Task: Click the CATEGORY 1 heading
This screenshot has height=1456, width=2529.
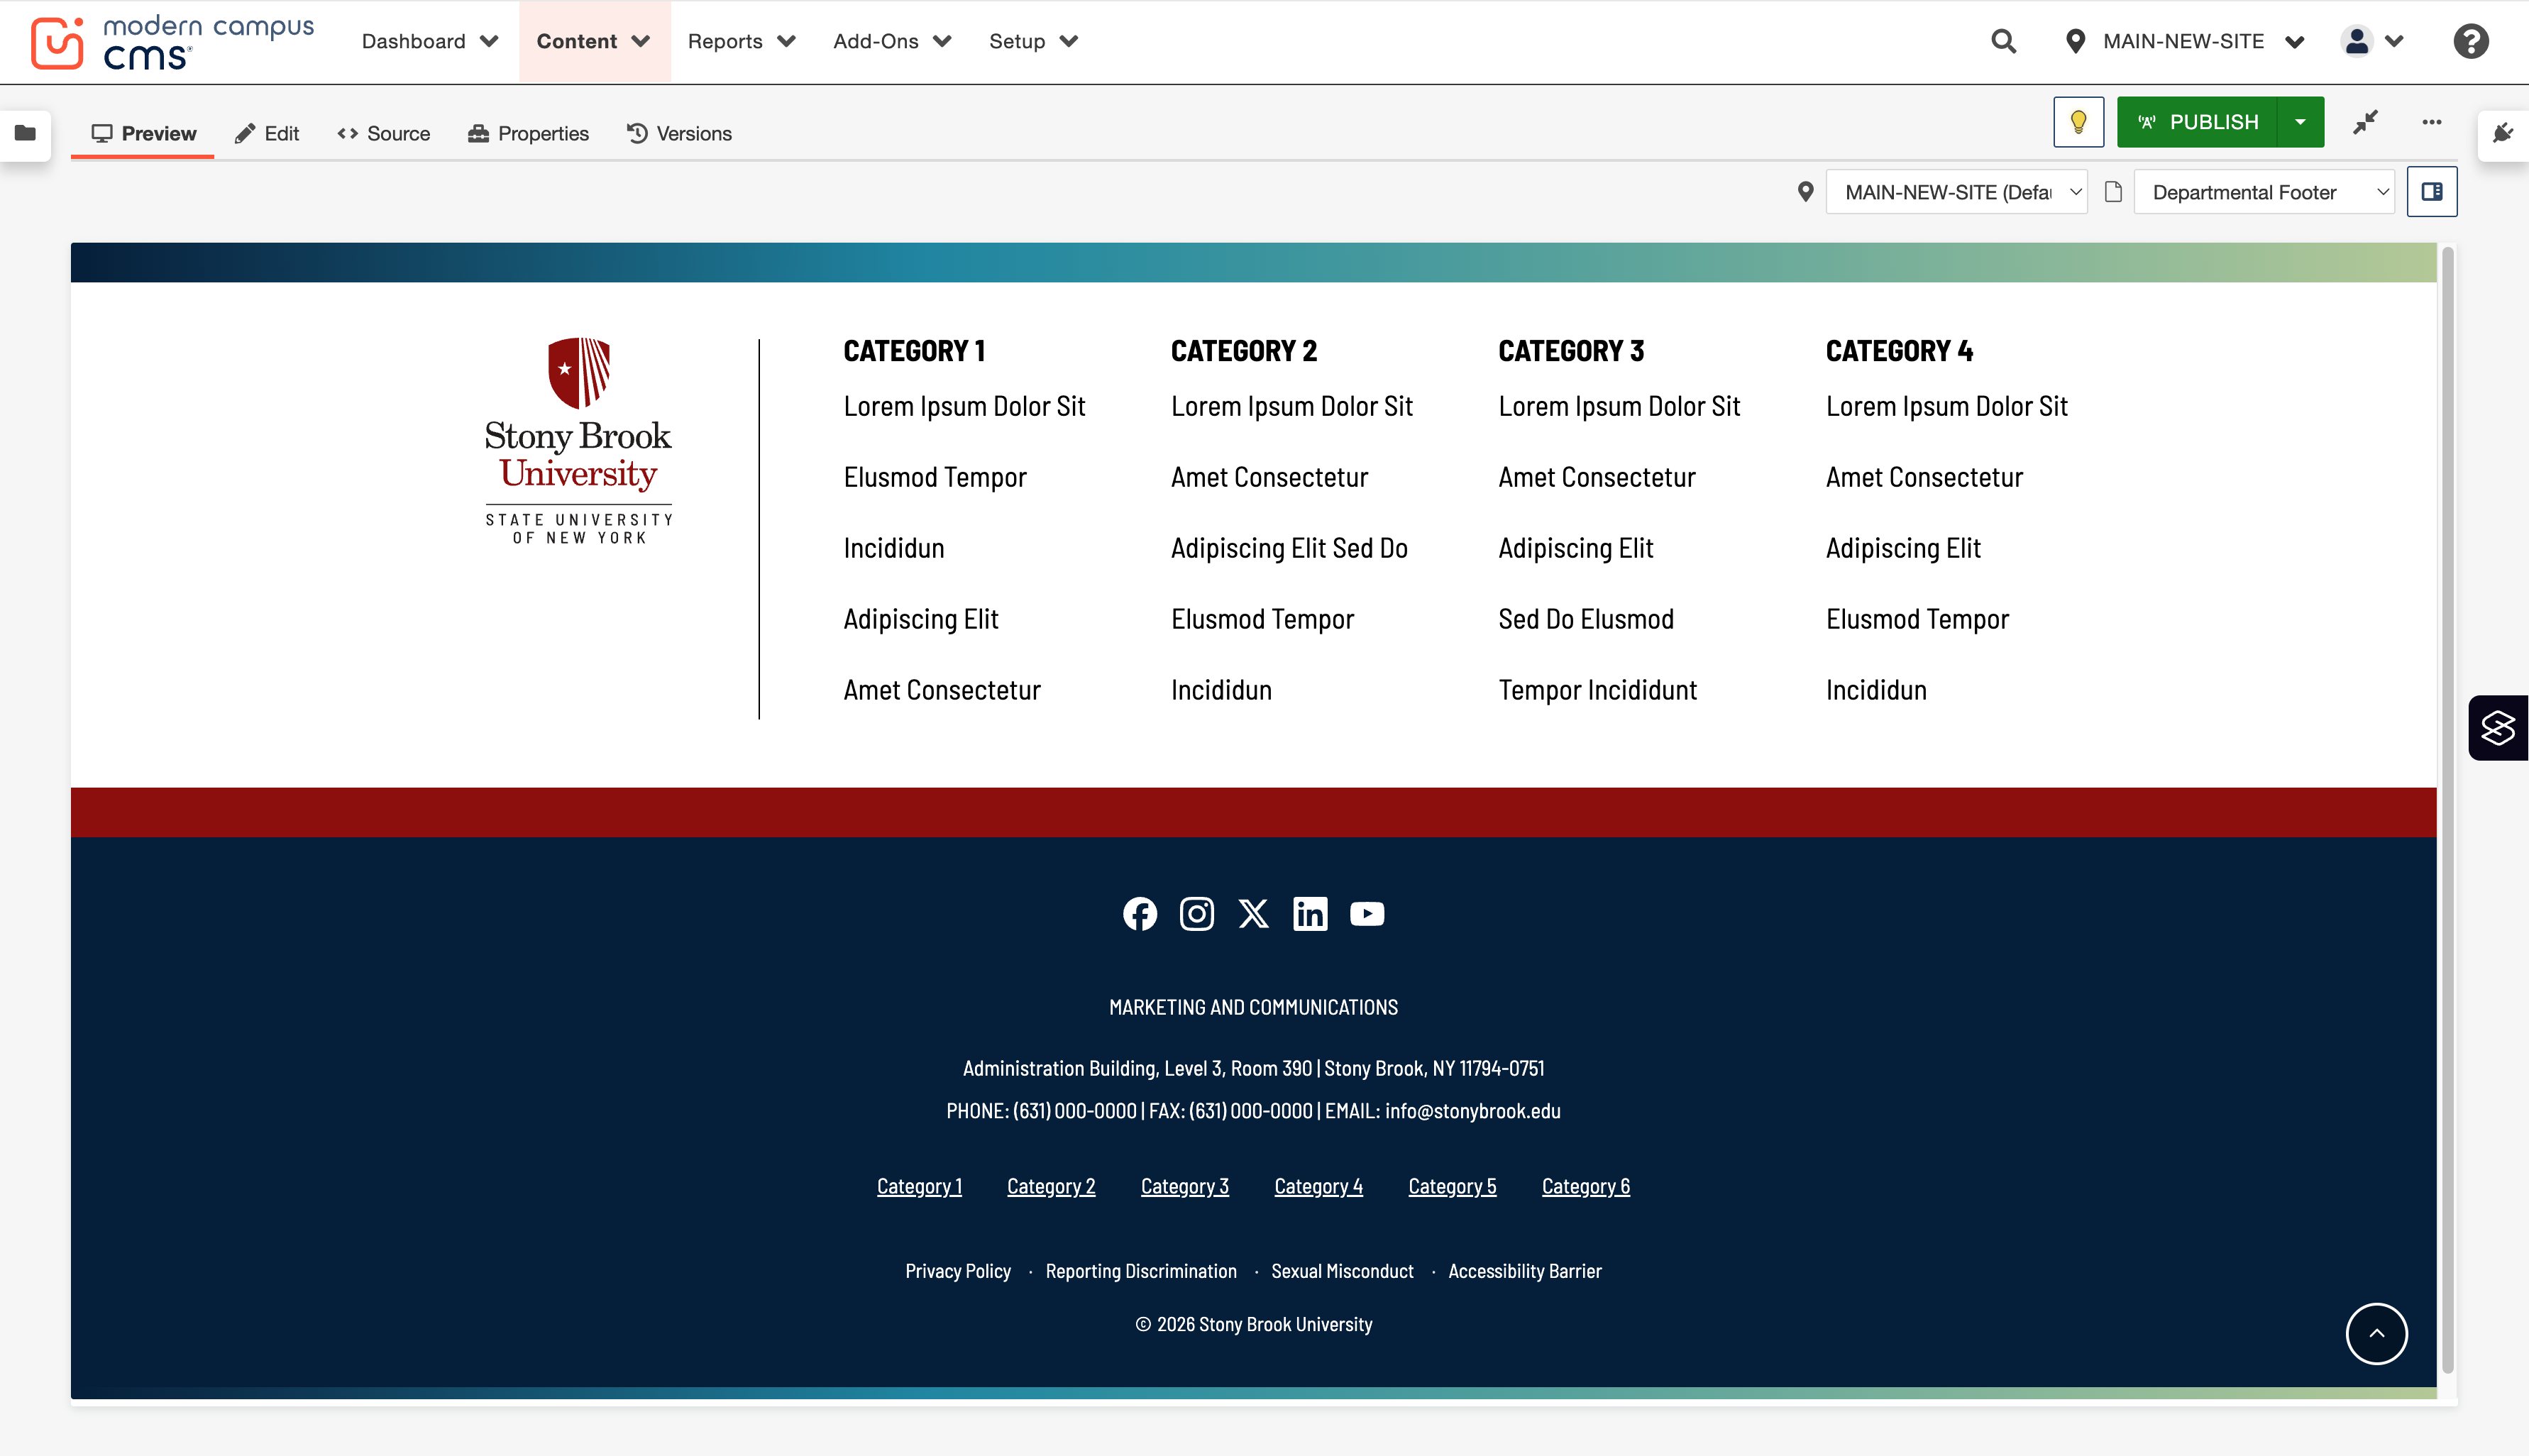Action: tap(914, 351)
